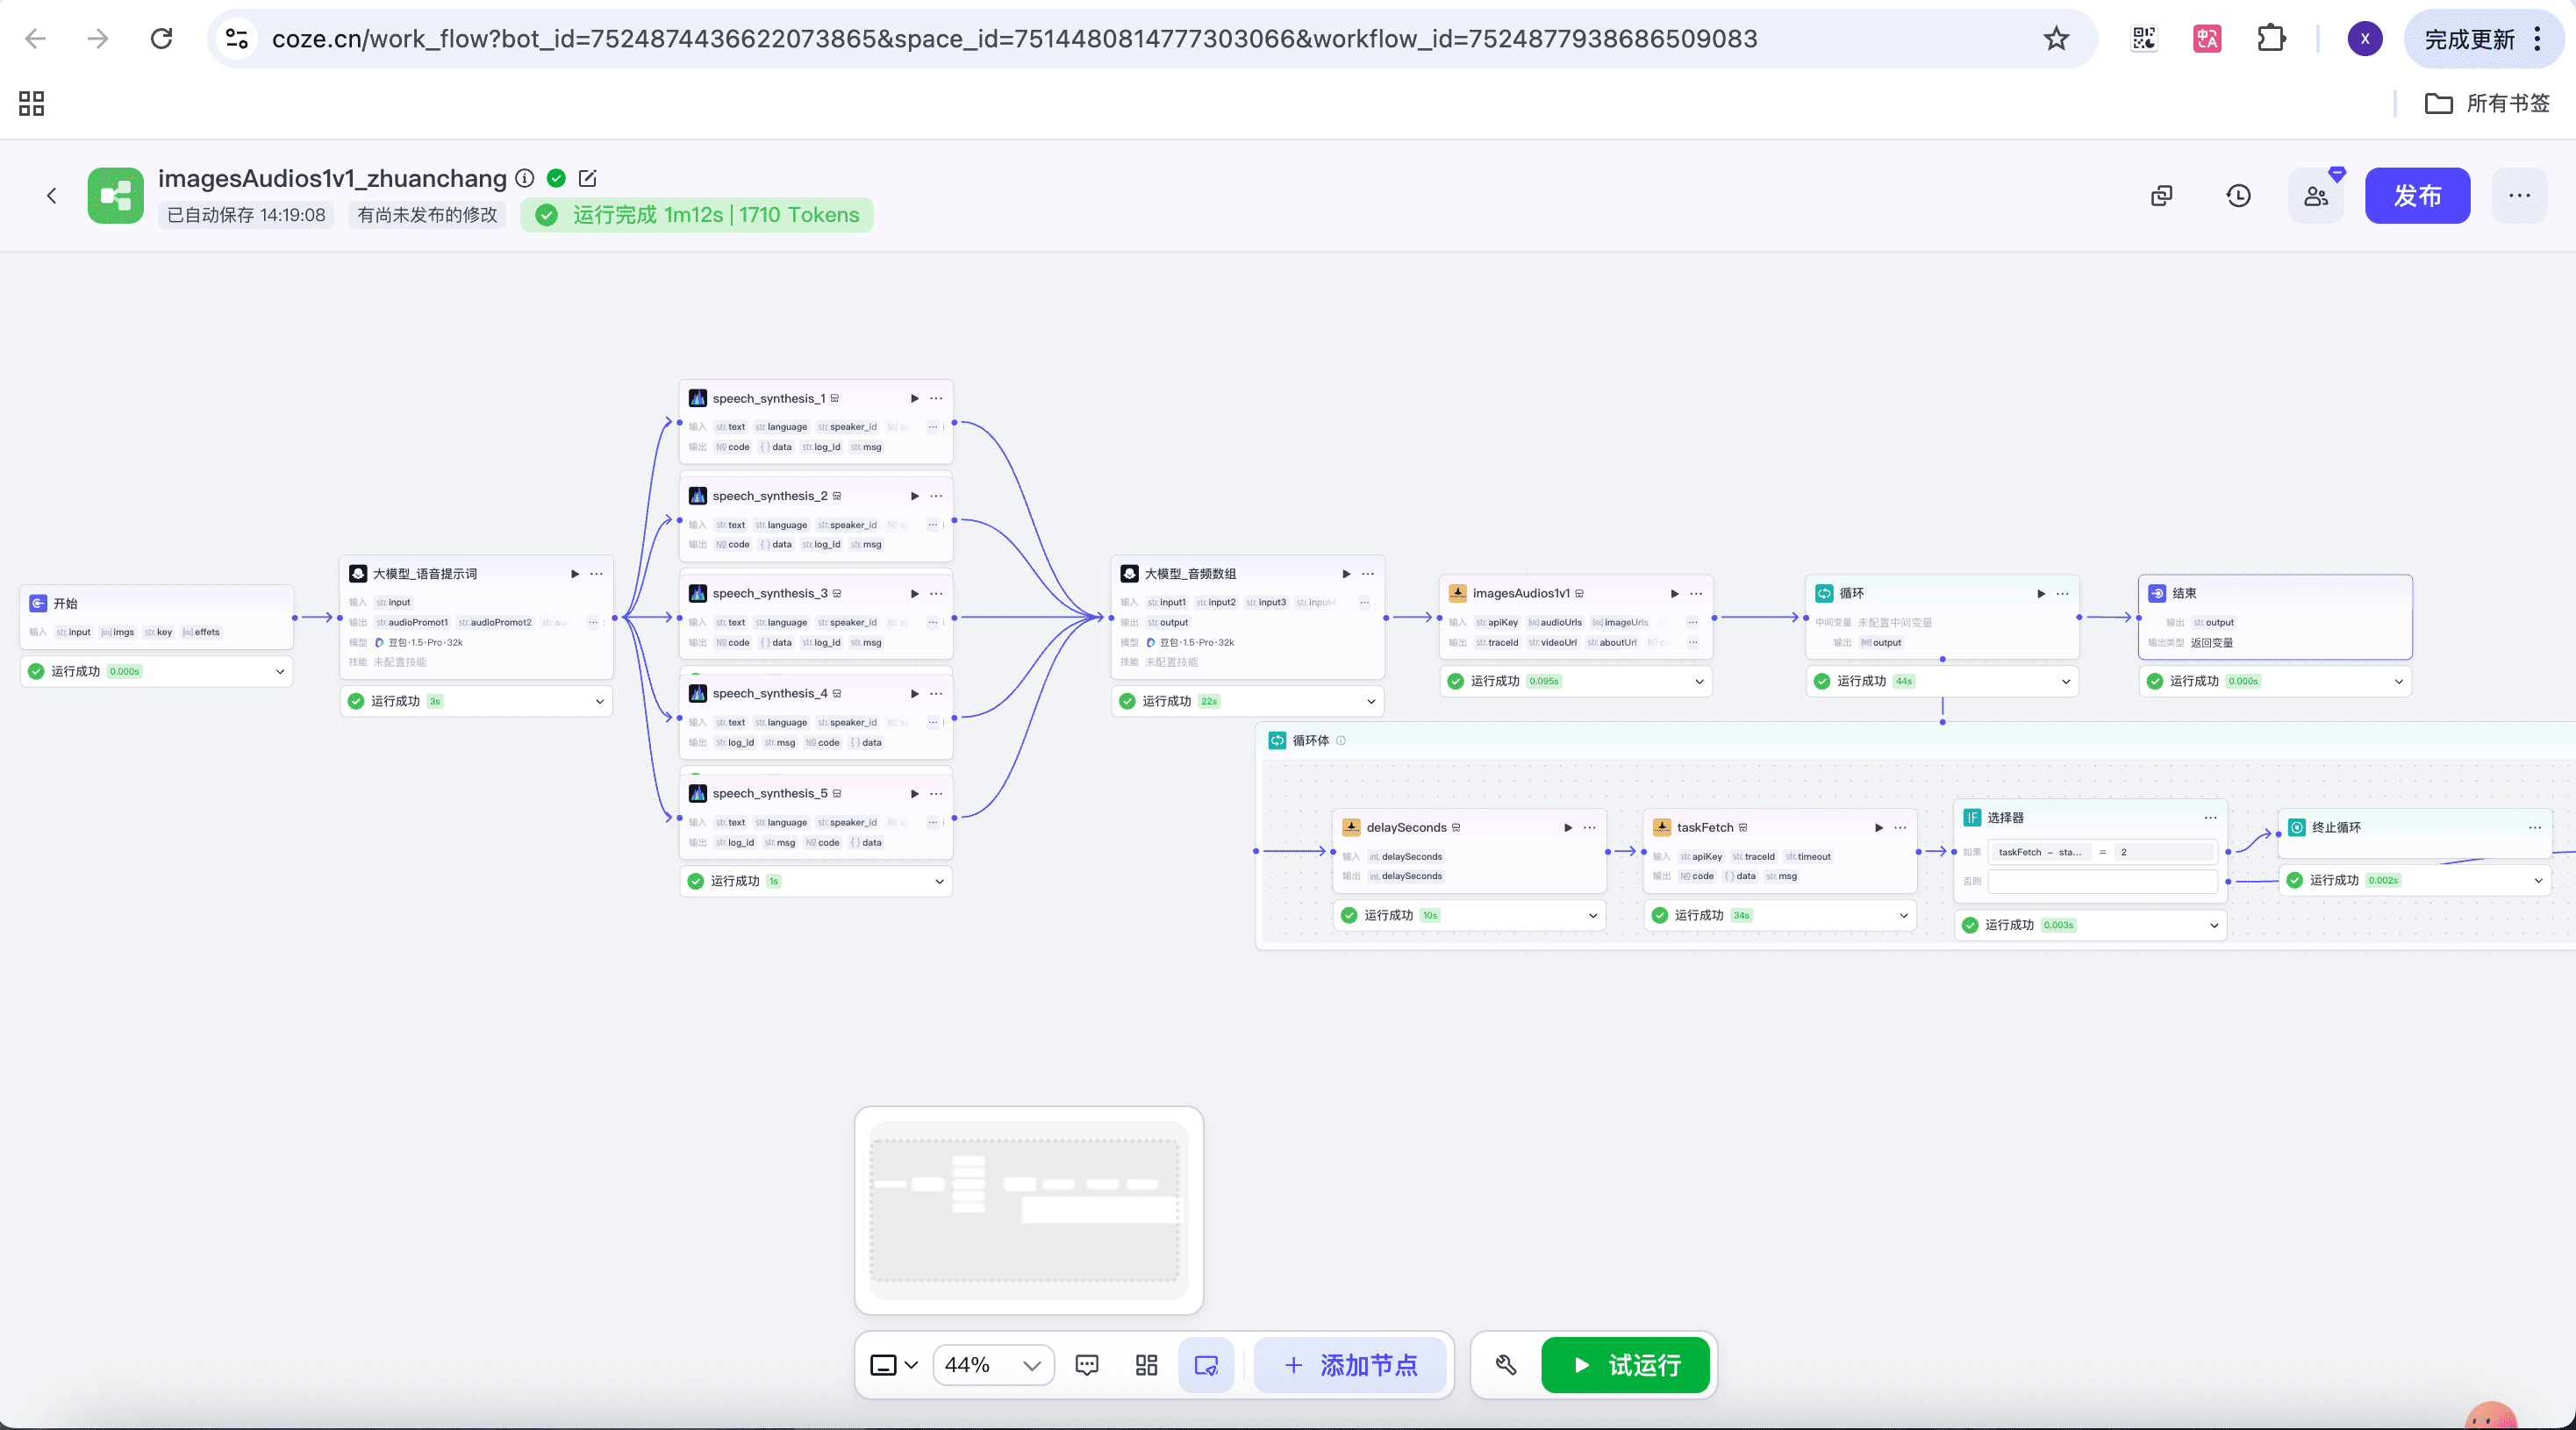Click the minimap canvas thumbnail

coord(1027,1210)
